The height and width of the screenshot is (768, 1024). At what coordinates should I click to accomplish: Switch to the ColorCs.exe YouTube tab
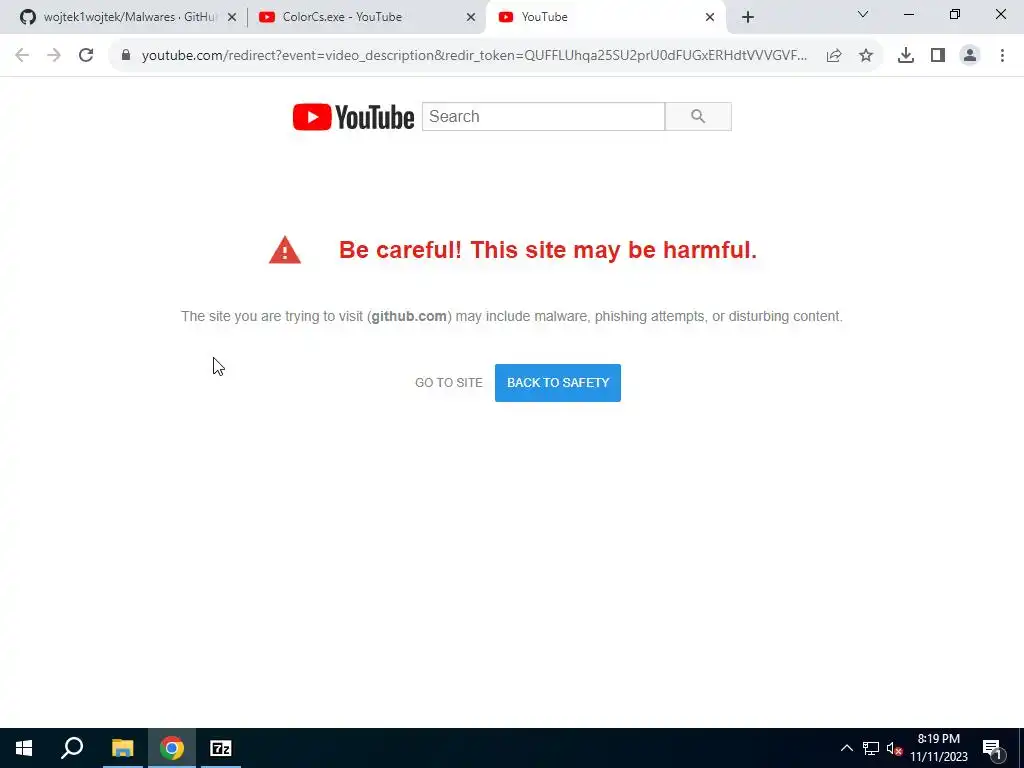366,17
